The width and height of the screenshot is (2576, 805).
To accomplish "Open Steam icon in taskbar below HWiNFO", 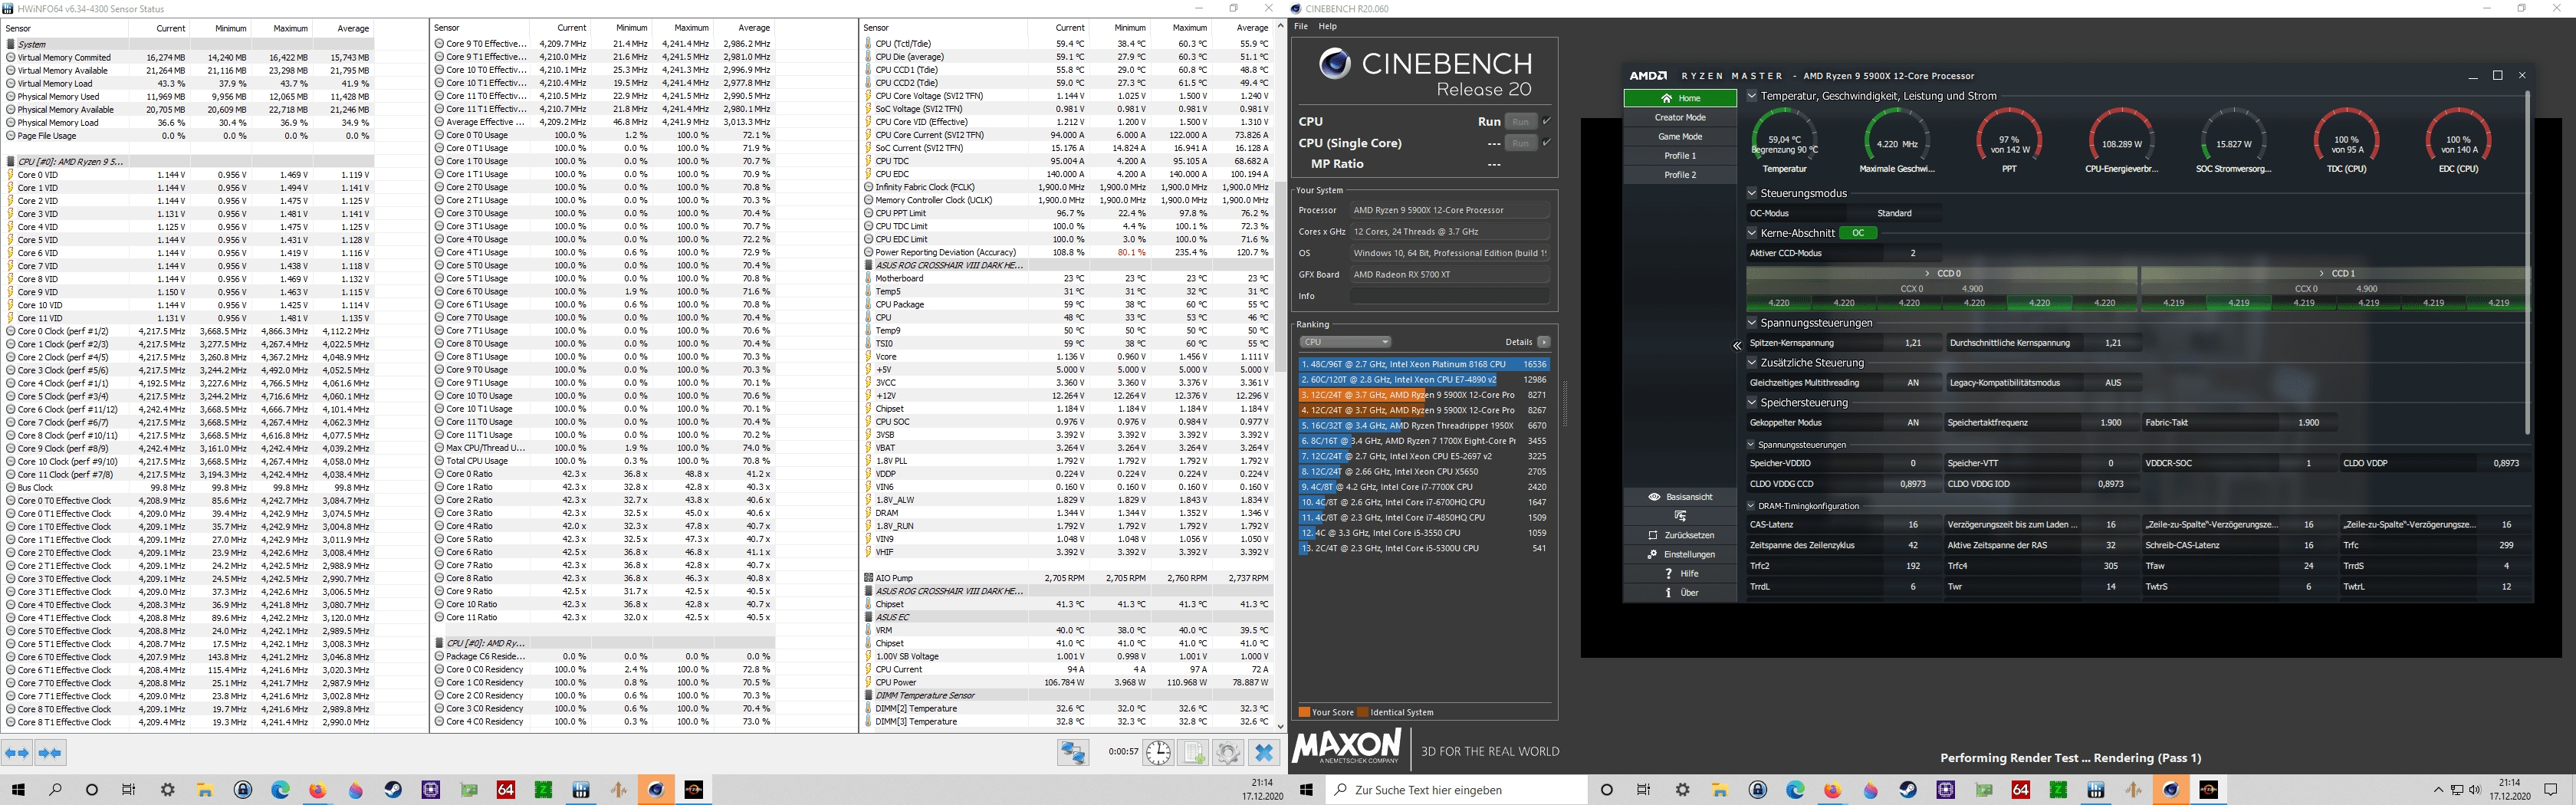I will pos(393,790).
